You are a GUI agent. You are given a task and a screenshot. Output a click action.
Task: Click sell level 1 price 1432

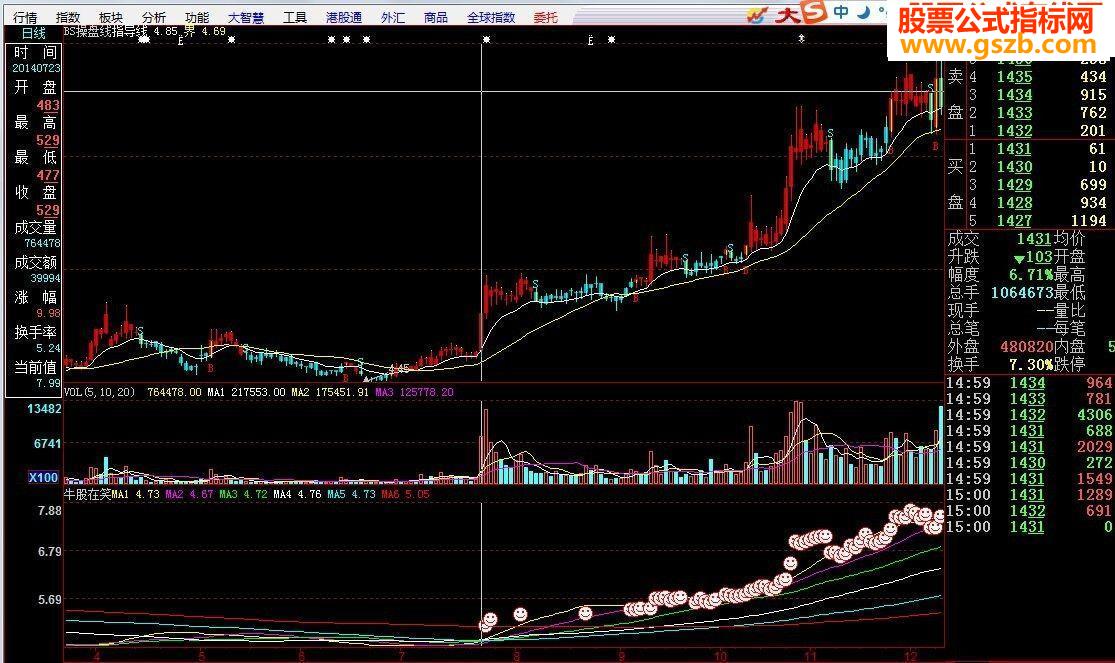coord(1014,131)
